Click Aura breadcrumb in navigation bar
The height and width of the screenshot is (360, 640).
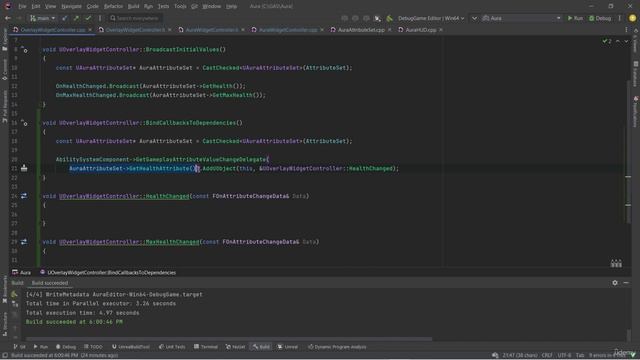click(x=22, y=272)
